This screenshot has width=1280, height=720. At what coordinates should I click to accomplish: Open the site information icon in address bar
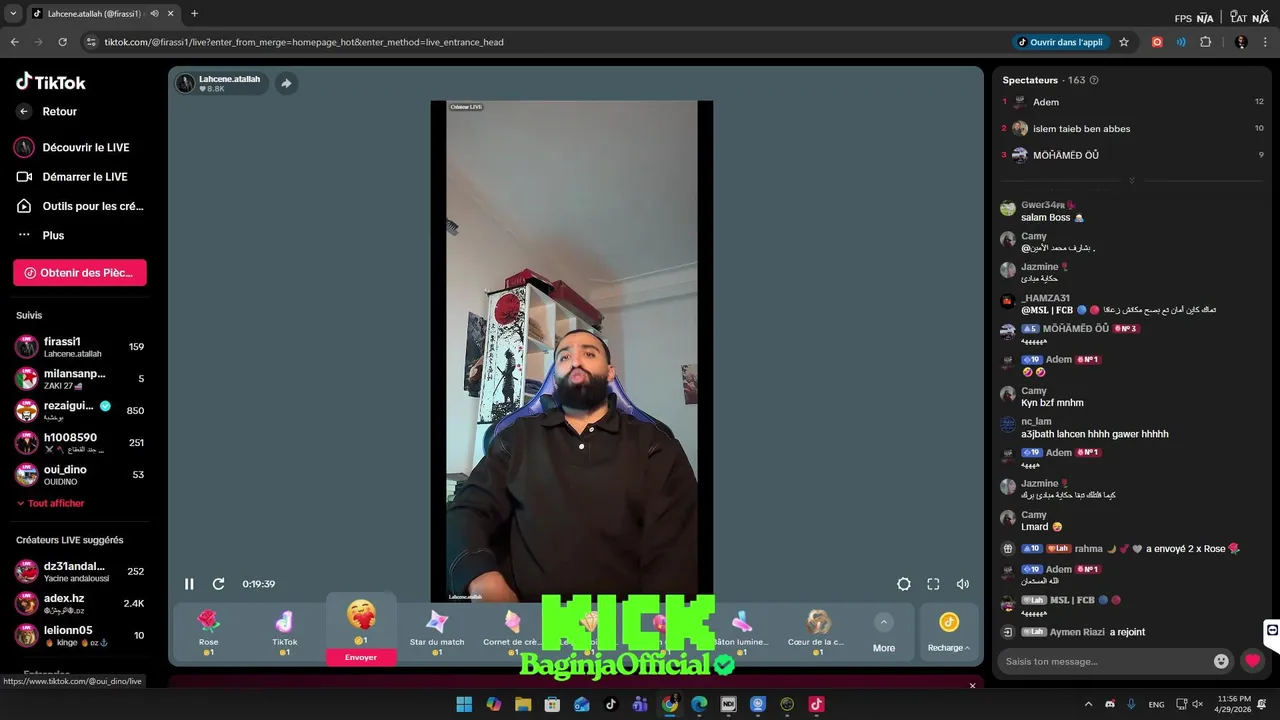click(x=91, y=42)
